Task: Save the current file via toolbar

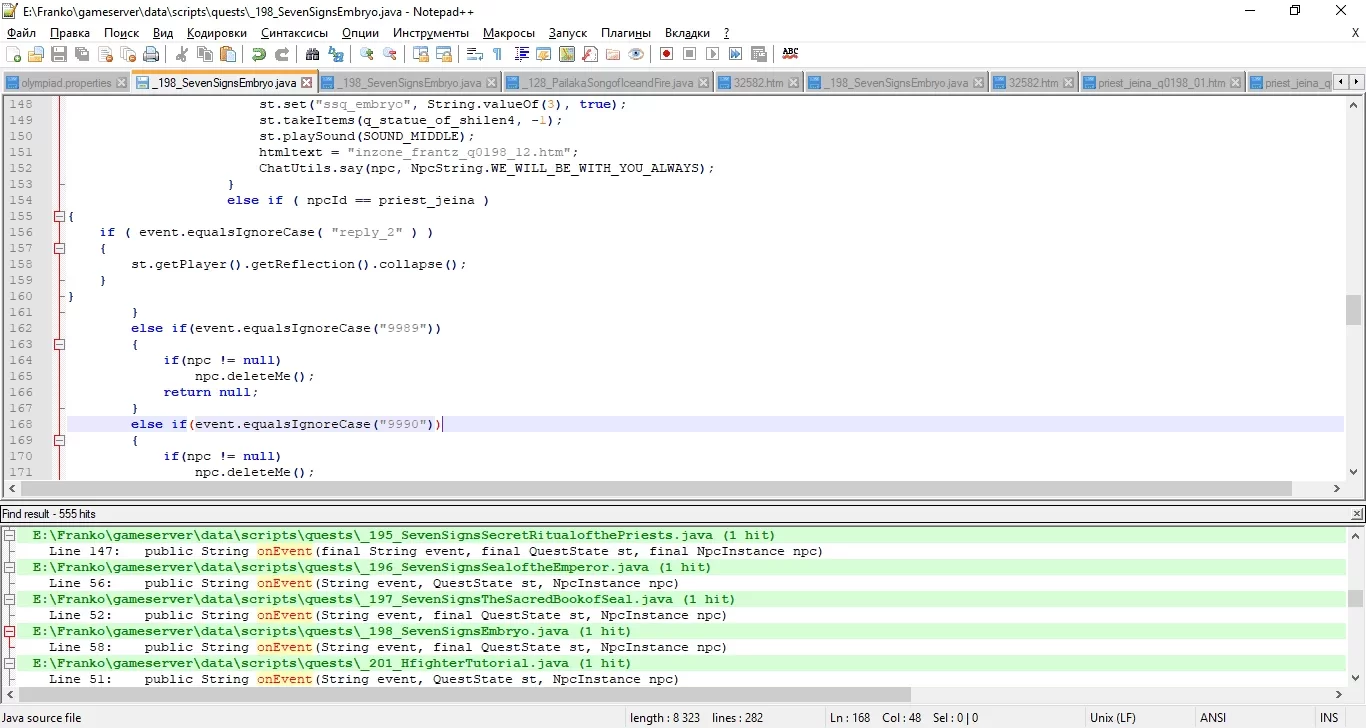Action: [x=59, y=54]
